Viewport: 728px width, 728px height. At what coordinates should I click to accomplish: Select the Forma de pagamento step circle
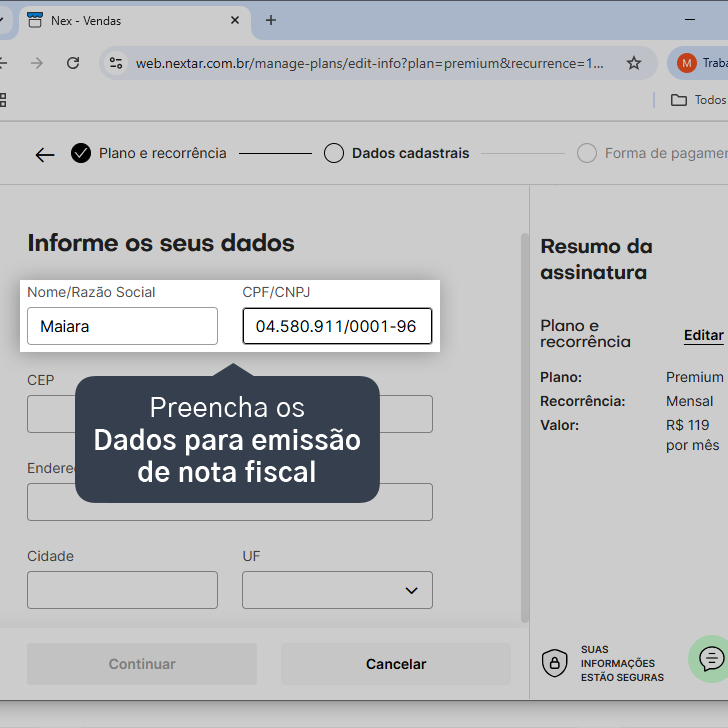[x=587, y=153]
